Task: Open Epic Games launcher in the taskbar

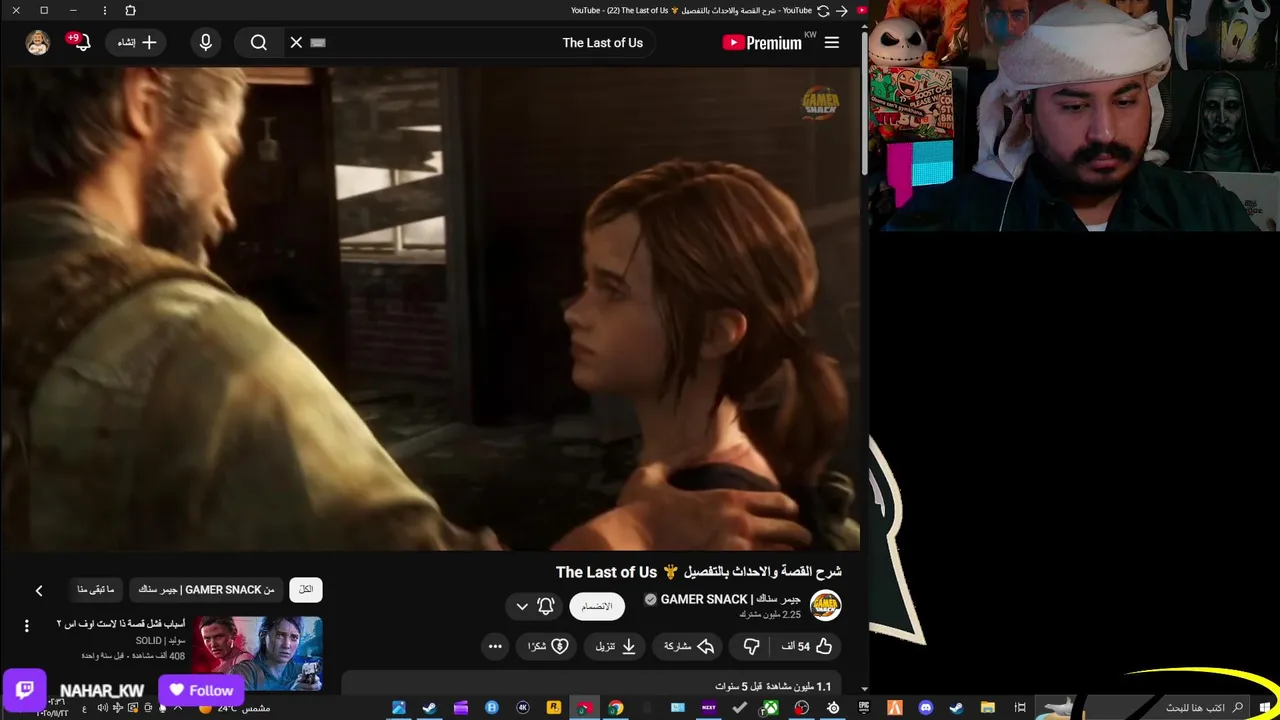Action: tap(864, 708)
